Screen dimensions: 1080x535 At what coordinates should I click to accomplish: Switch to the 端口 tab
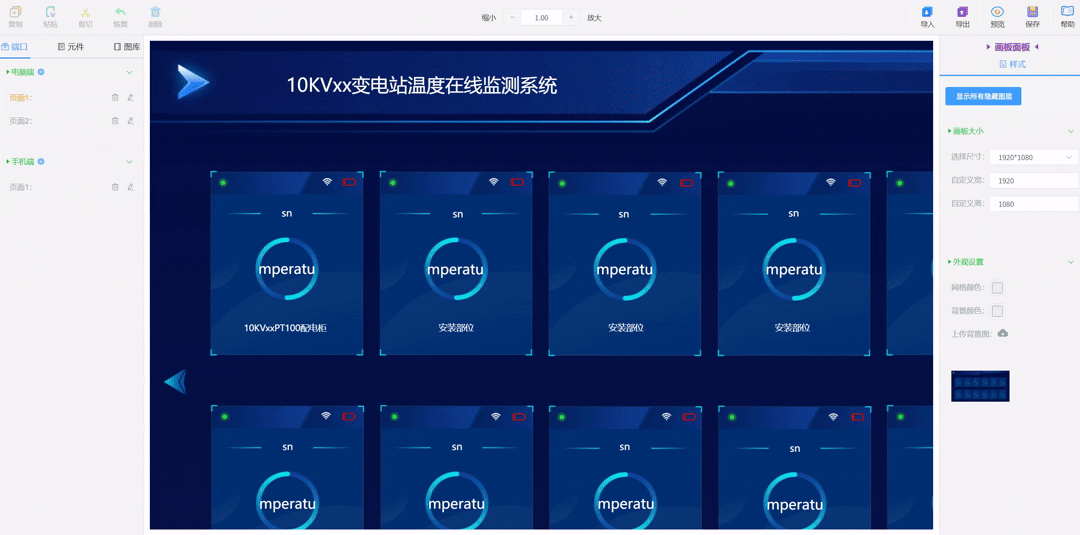16,47
